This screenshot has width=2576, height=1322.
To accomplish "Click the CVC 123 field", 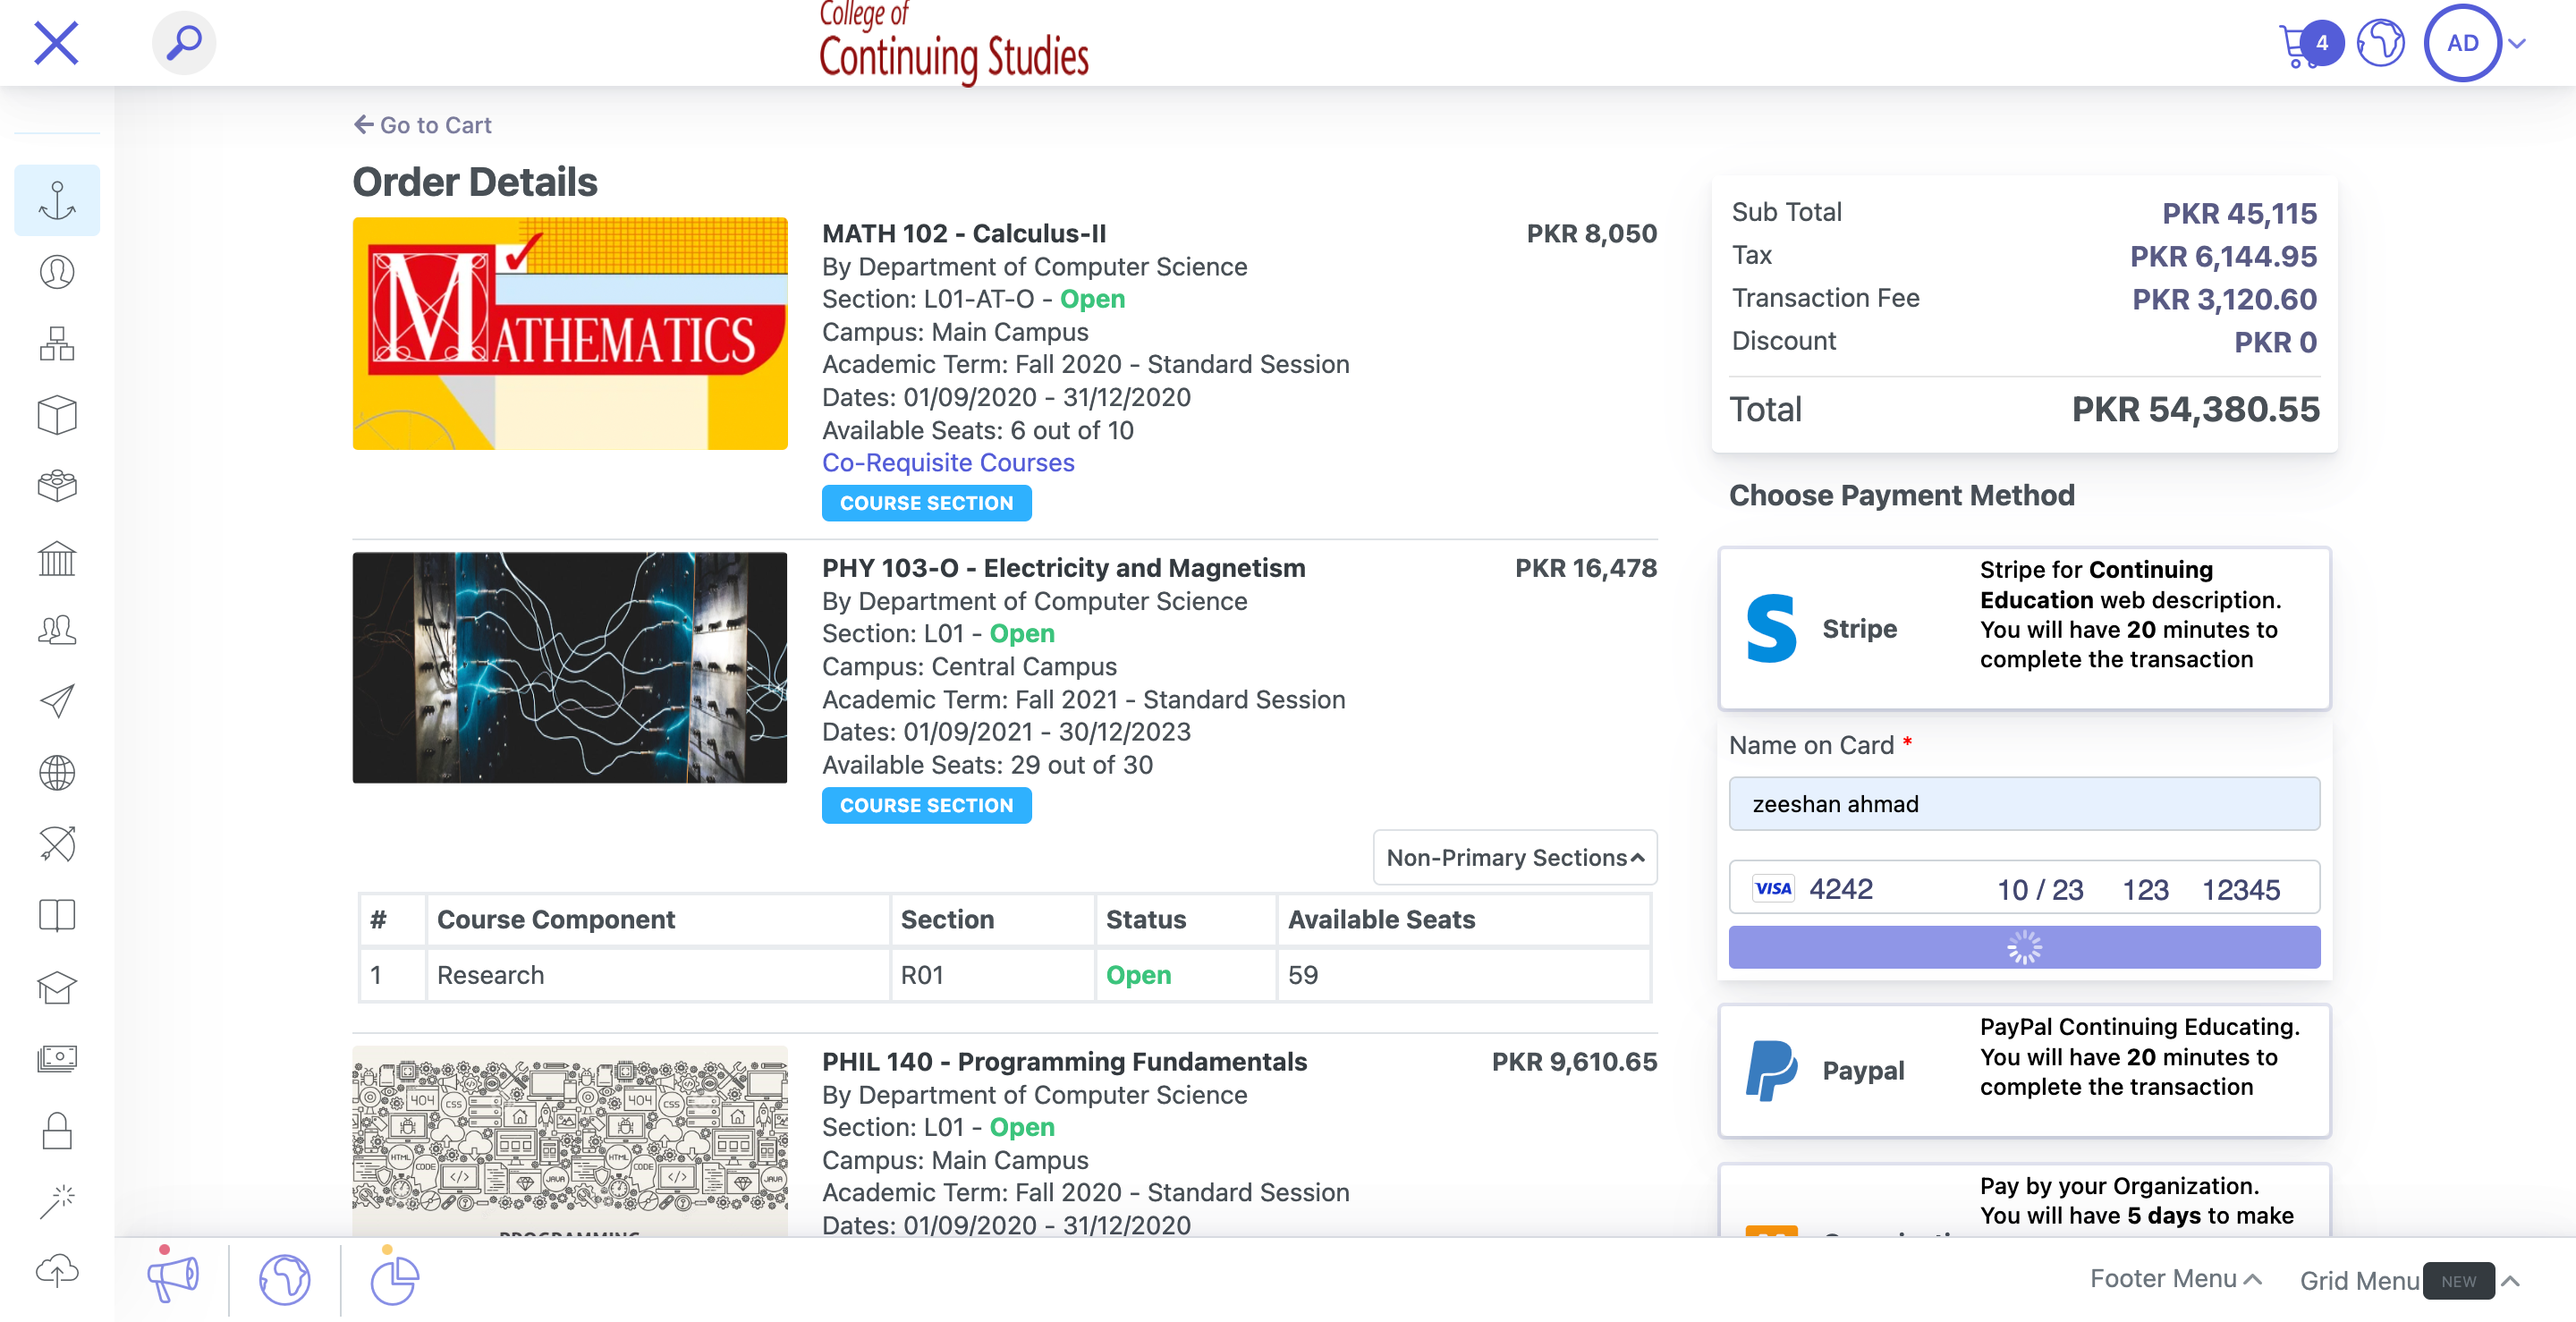I will [x=2145, y=890].
